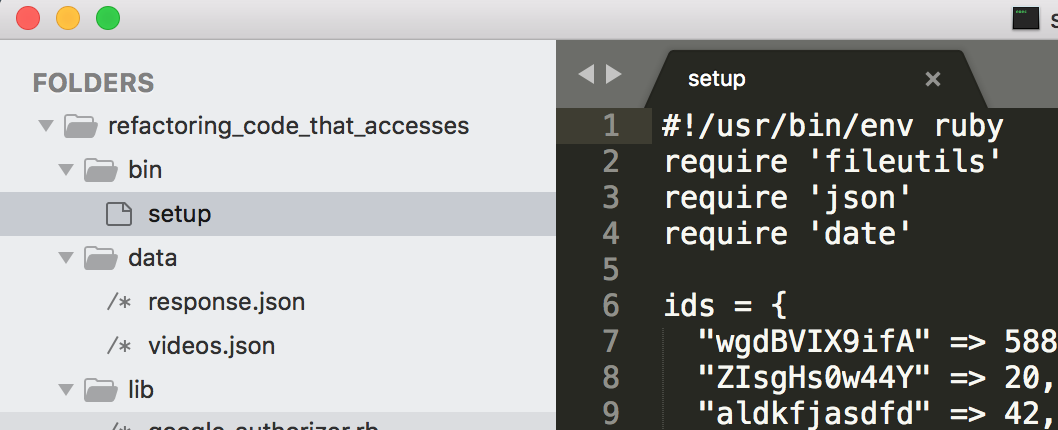Click the bin folder icon

(x=101, y=170)
